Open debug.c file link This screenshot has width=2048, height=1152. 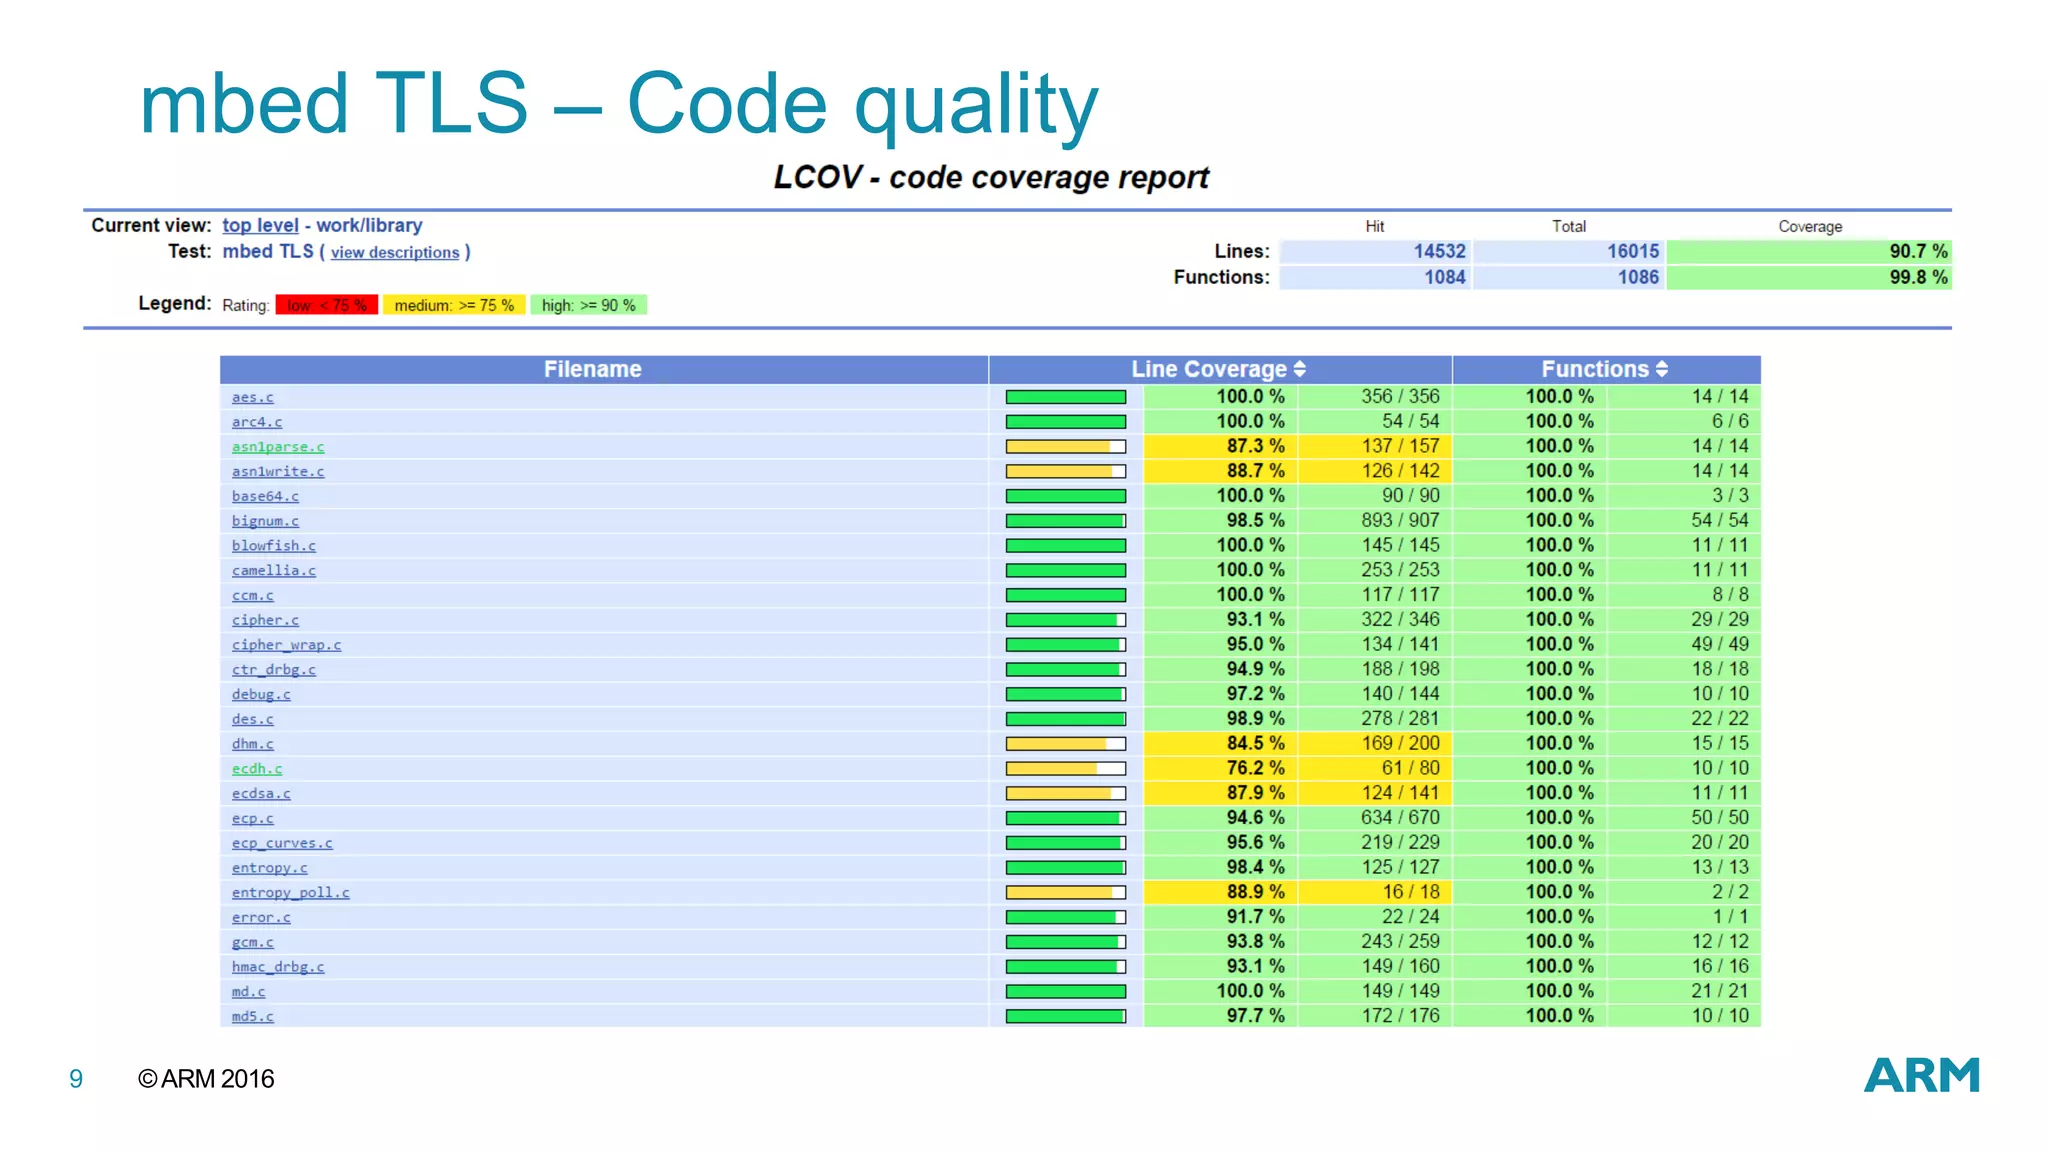pos(261,694)
